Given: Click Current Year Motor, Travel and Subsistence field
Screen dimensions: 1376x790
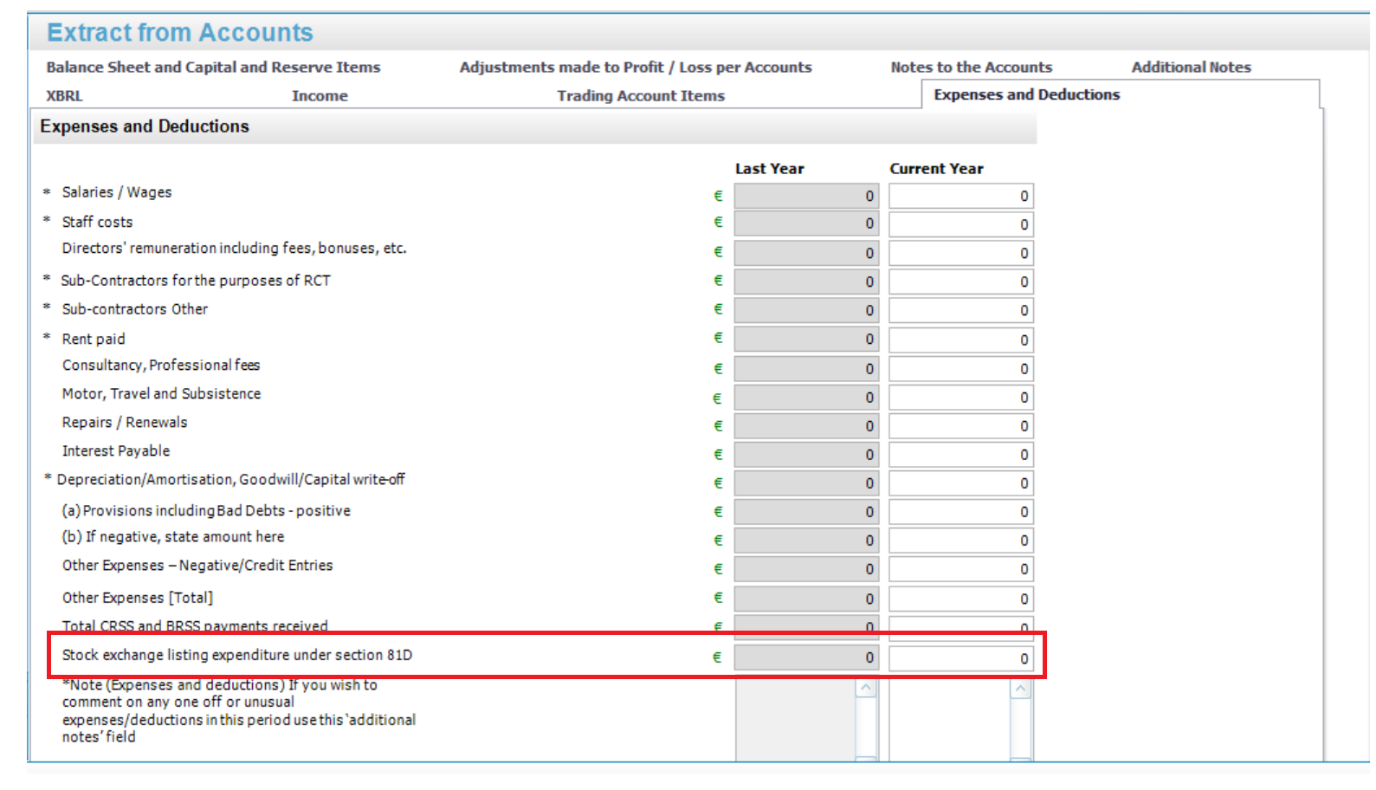Looking at the screenshot, I should (961, 397).
